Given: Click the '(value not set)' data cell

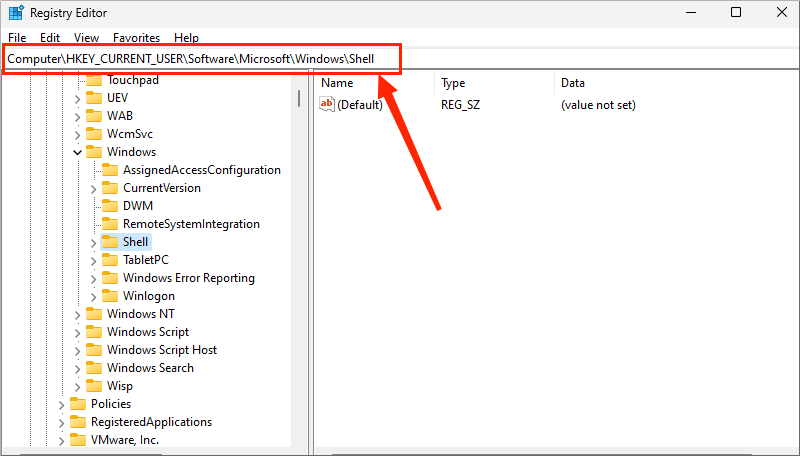Looking at the screenshot, I should point(598,105).
